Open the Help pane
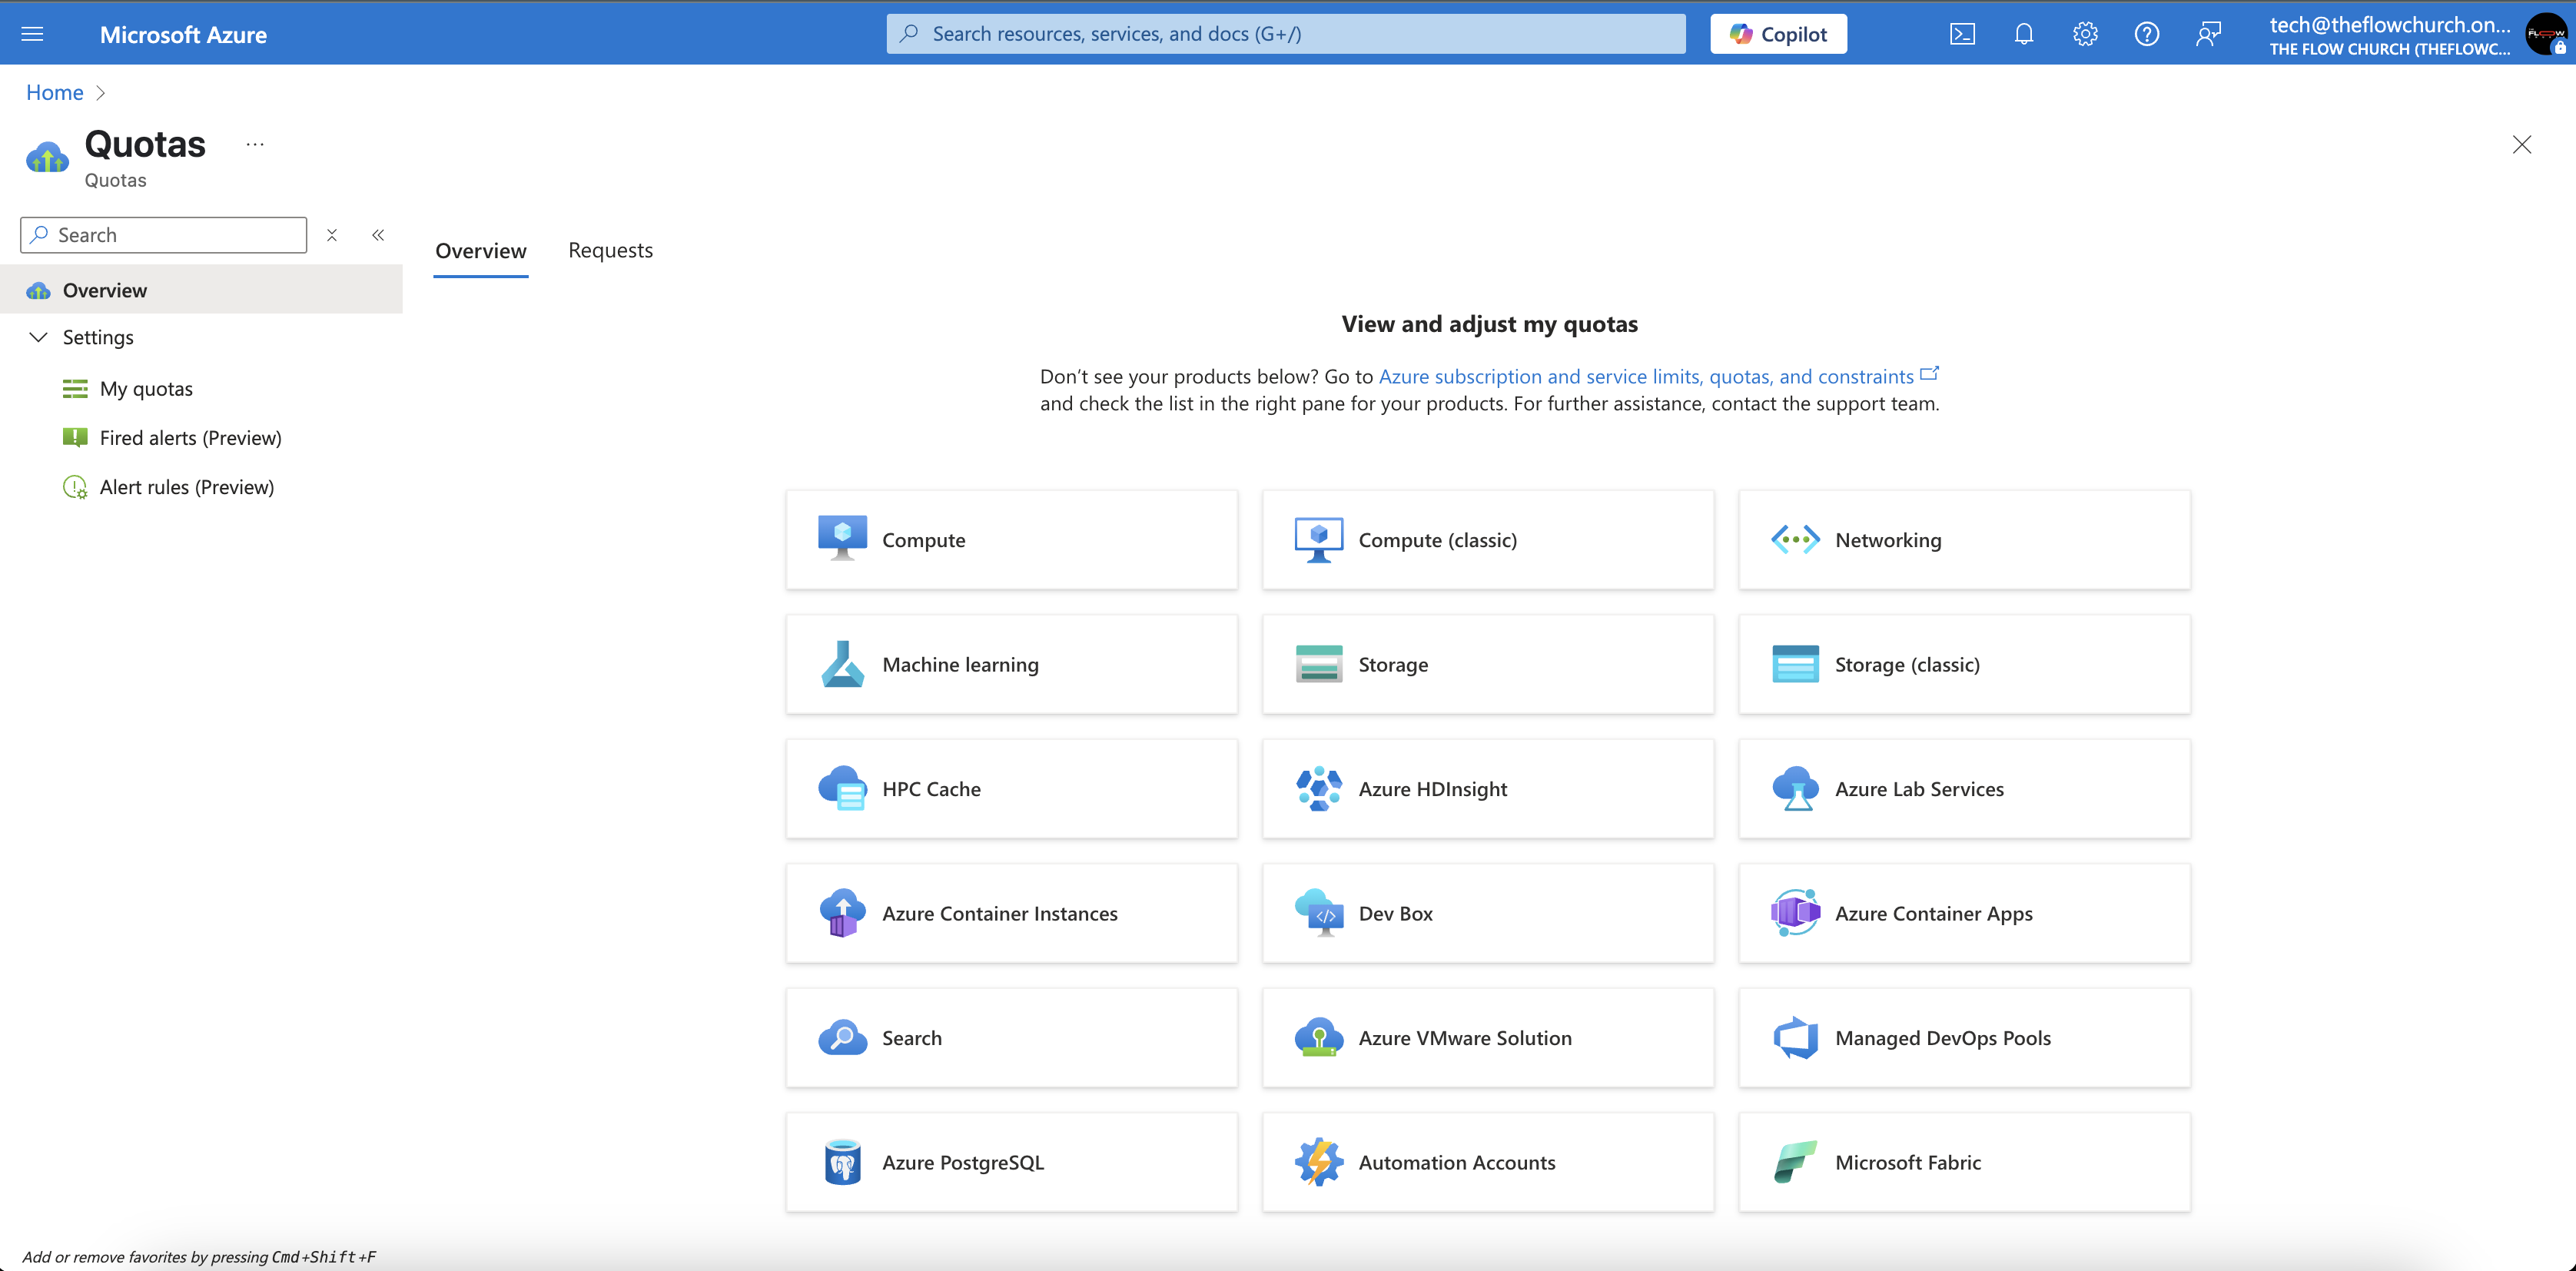2576x1271 pixels. click(2146, 33)
